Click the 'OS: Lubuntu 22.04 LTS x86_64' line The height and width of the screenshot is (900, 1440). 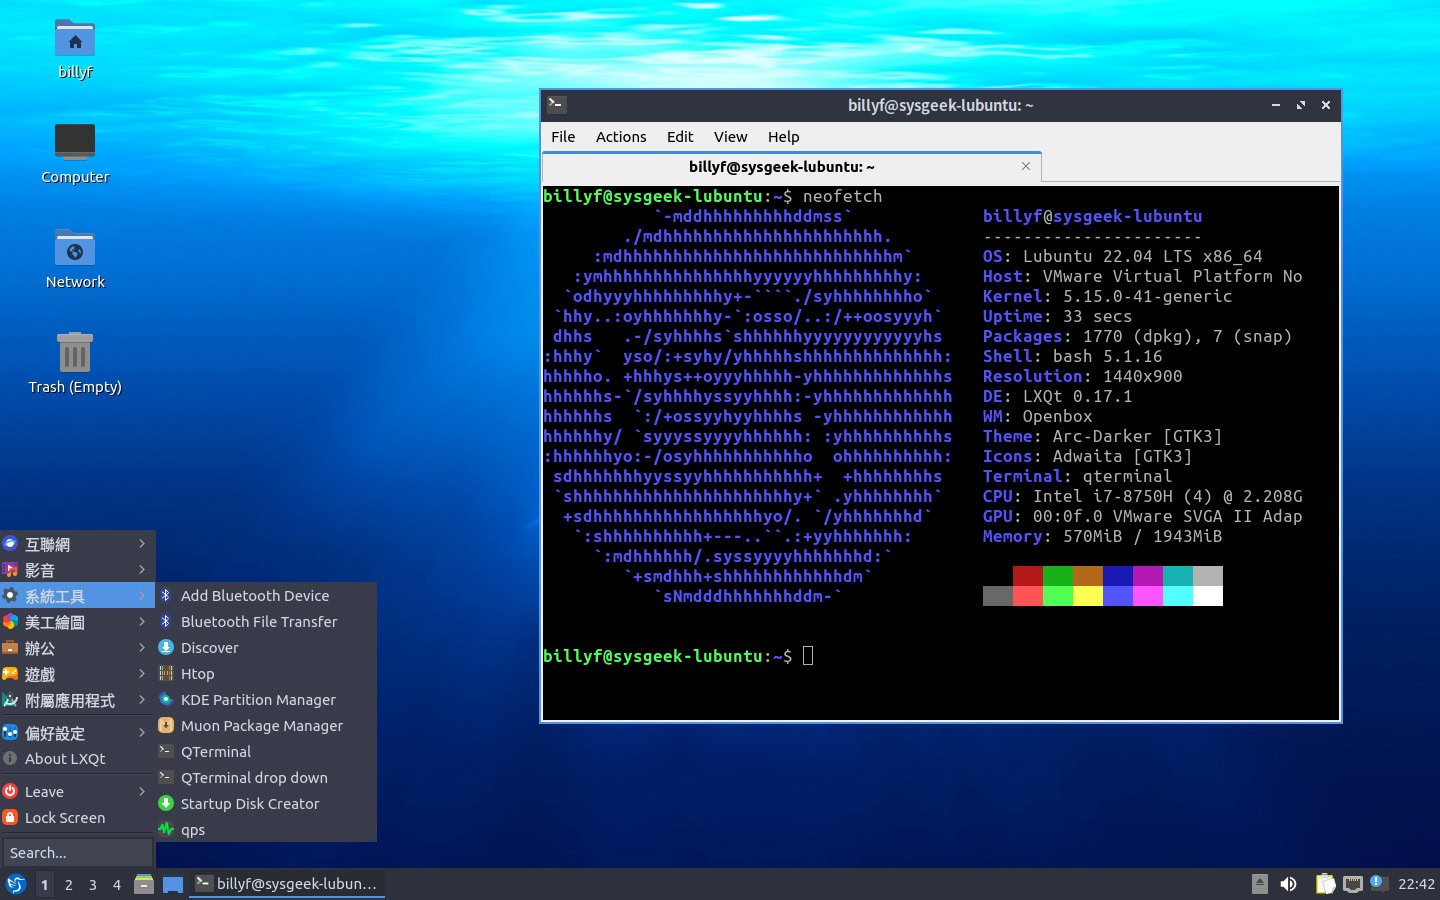[1122, 256]
